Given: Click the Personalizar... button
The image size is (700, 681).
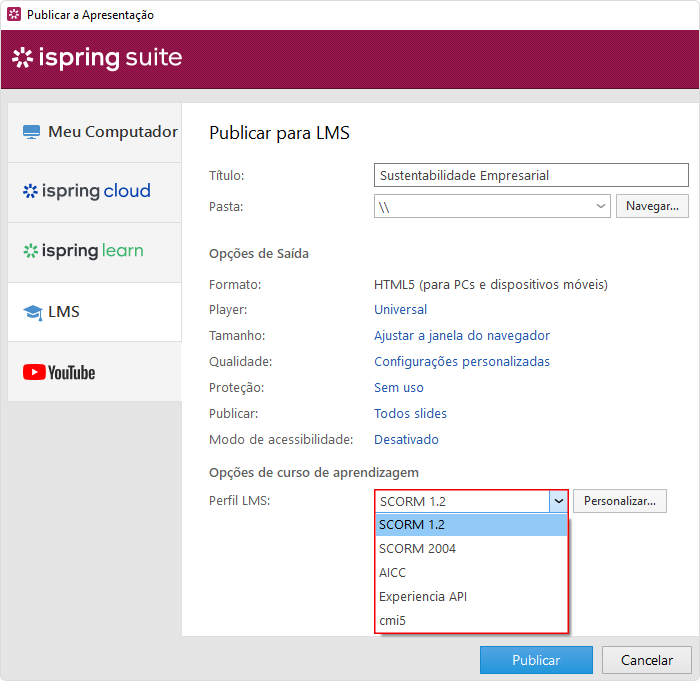Looking at the screenshot, I should click(x=620, y=501).
